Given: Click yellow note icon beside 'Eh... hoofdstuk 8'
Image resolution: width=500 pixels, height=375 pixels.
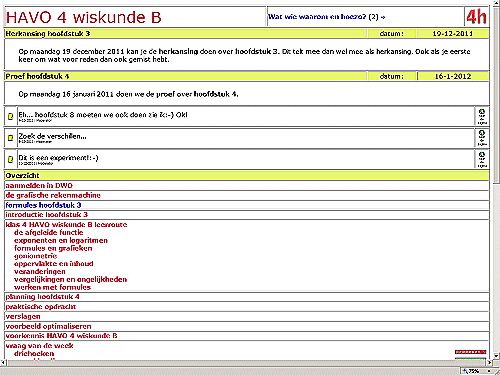Looking at the screenshot, I should (x=10, y=116).
